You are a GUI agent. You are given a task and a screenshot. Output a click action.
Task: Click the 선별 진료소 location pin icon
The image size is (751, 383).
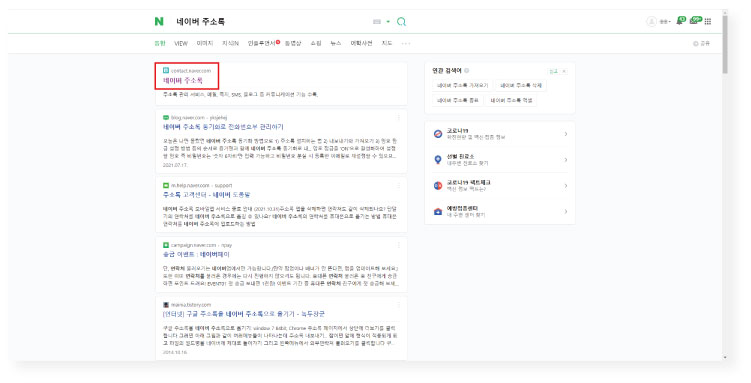(x=438, y=160)
